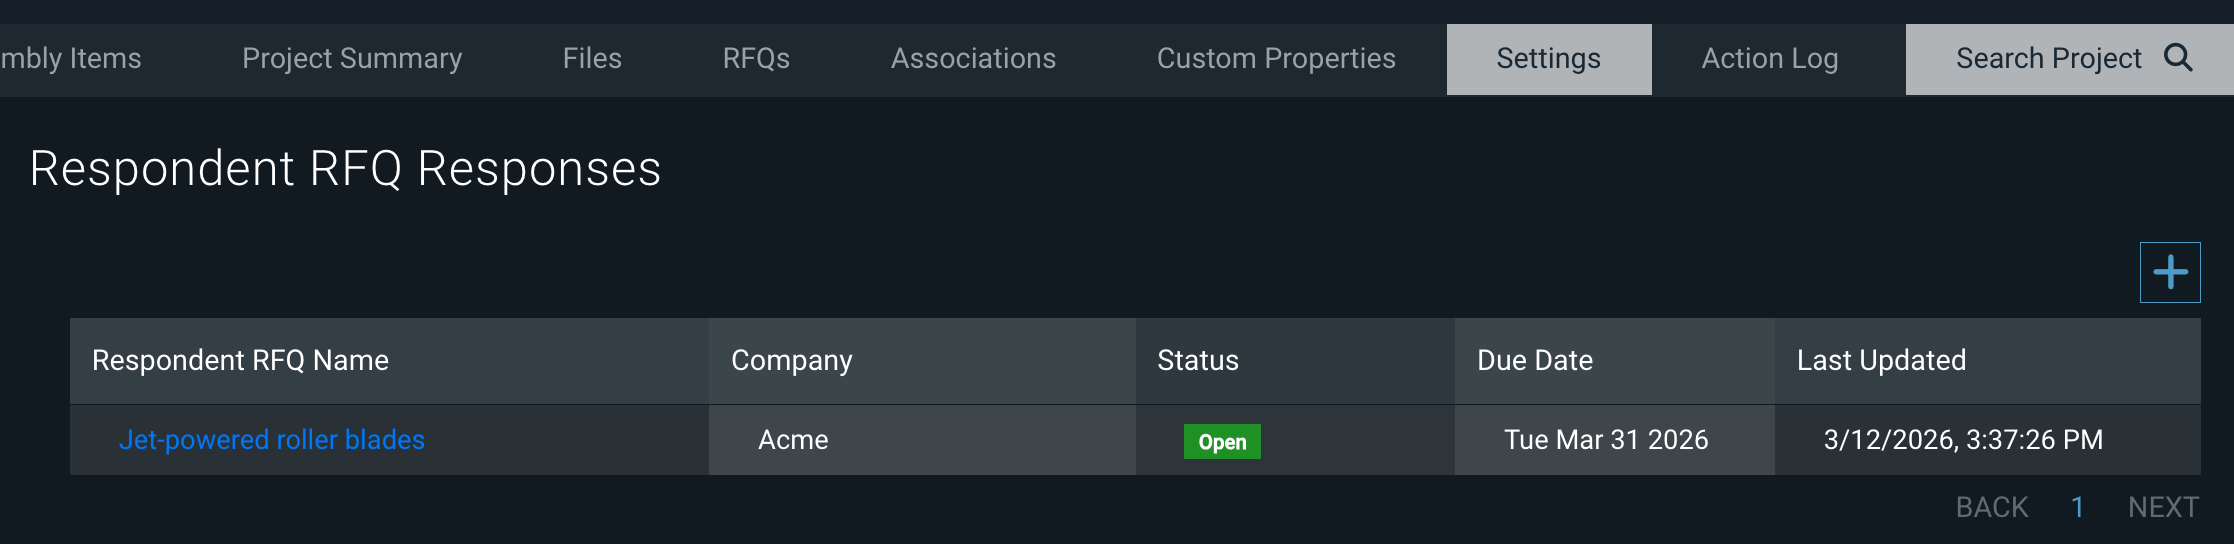Open the Project Summary tab

click(x=352, y=59)
